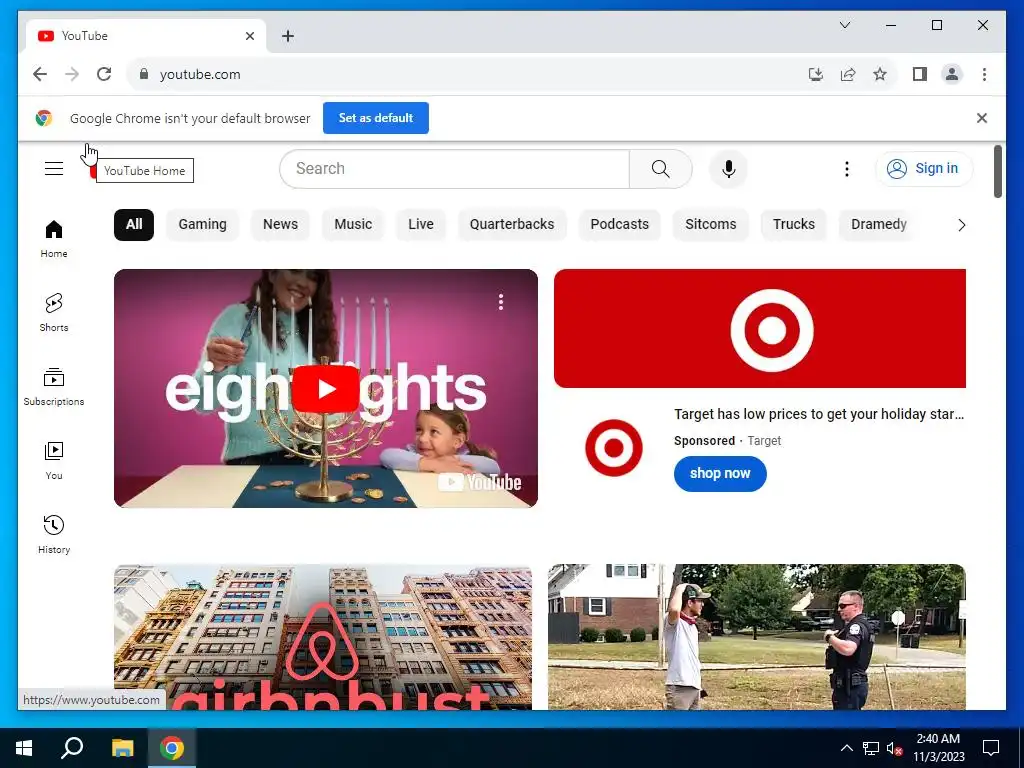Open the network tray icon

[871, 748]
